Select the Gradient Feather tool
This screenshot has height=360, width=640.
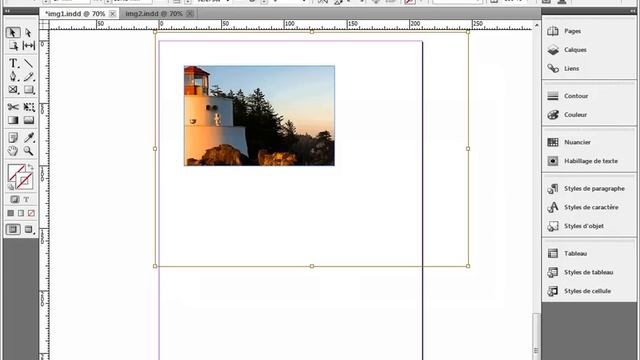pyautogui.click(x=28, y=120)
